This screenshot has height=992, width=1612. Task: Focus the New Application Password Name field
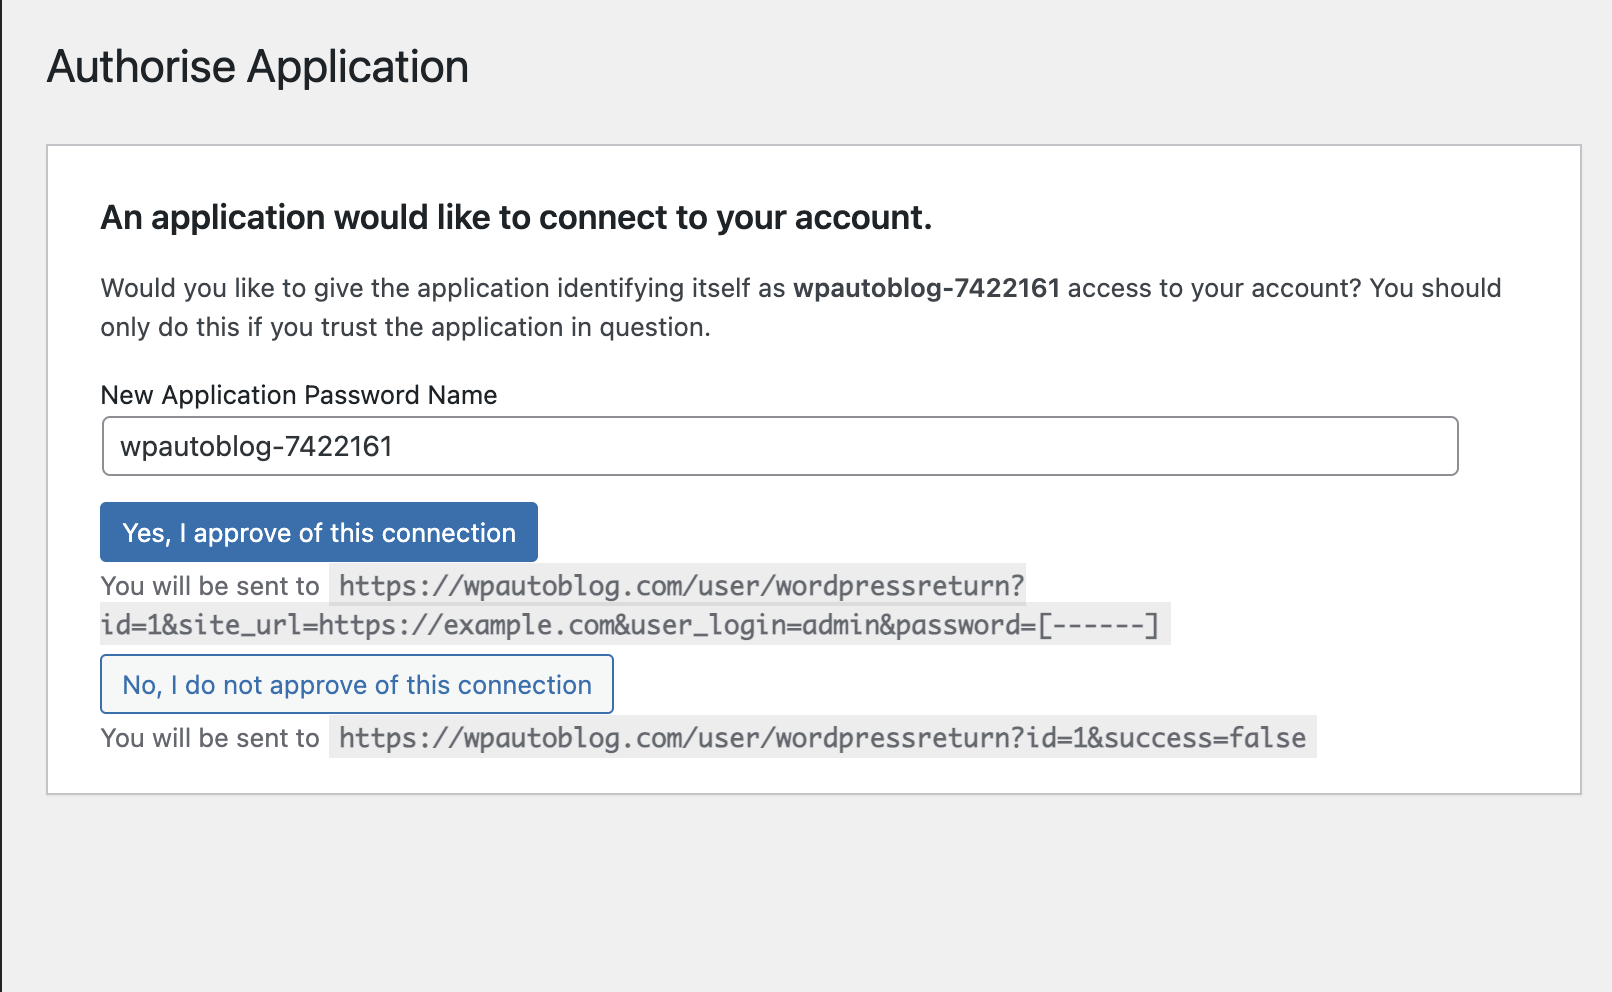[x=779, y=446]
